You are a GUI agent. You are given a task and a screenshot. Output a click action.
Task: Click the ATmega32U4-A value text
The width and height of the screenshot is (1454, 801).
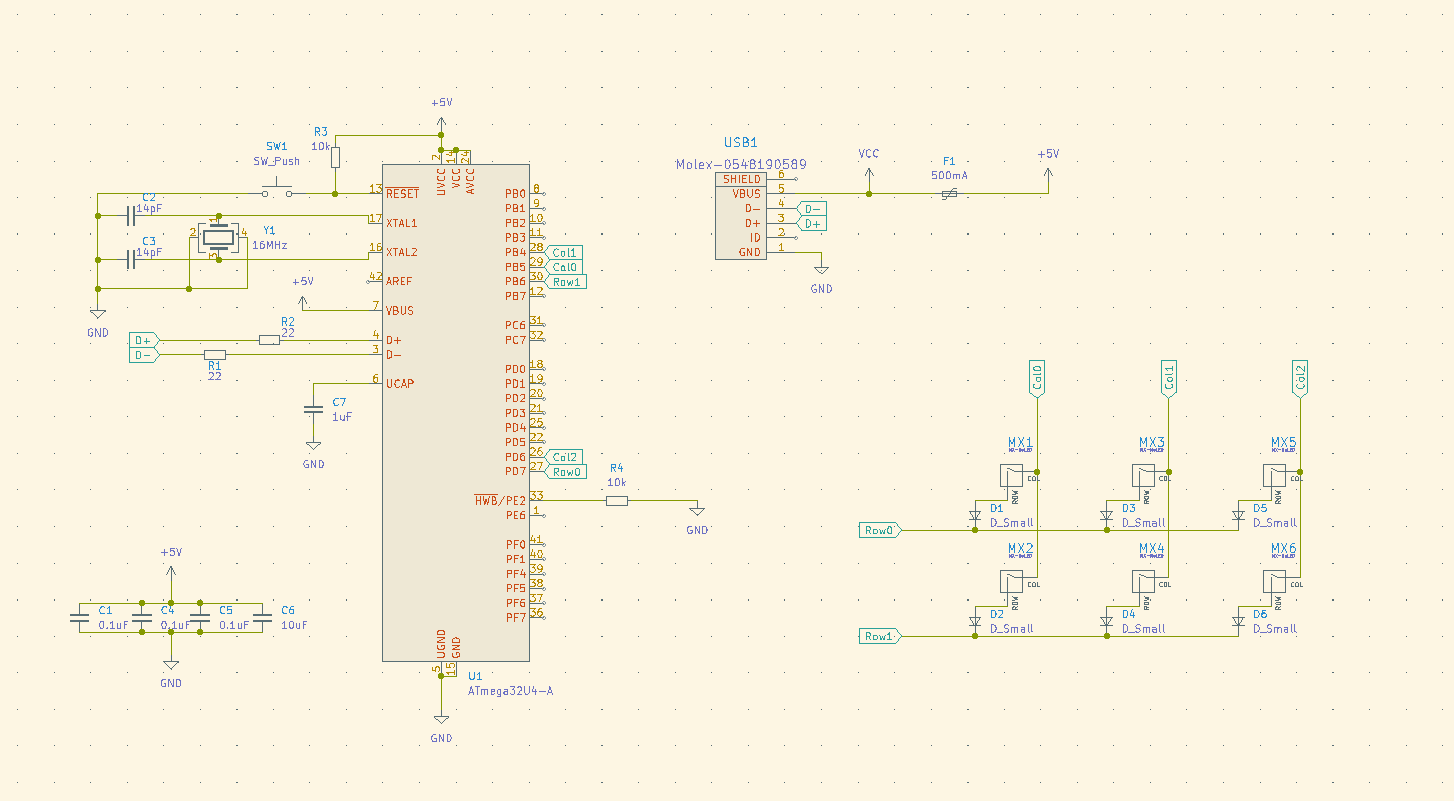click(x=510, y=691)
